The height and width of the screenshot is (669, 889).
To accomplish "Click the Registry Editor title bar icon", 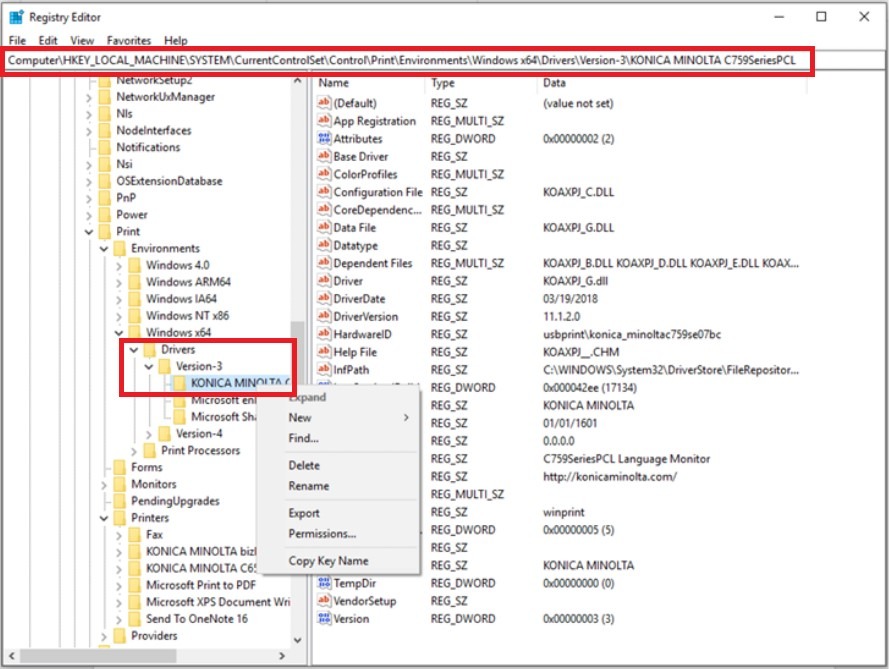I will [x=16, y=17].
